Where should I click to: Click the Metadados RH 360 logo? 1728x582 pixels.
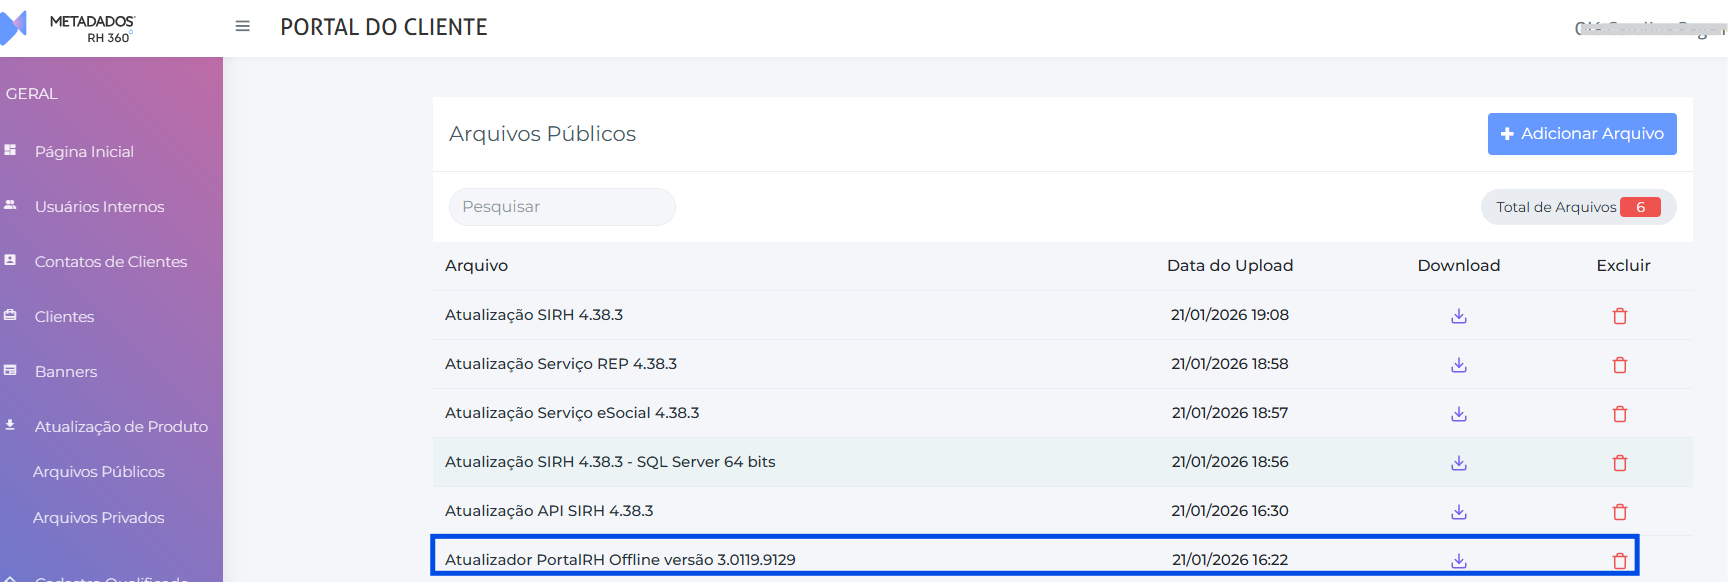[x=70, y=28]
